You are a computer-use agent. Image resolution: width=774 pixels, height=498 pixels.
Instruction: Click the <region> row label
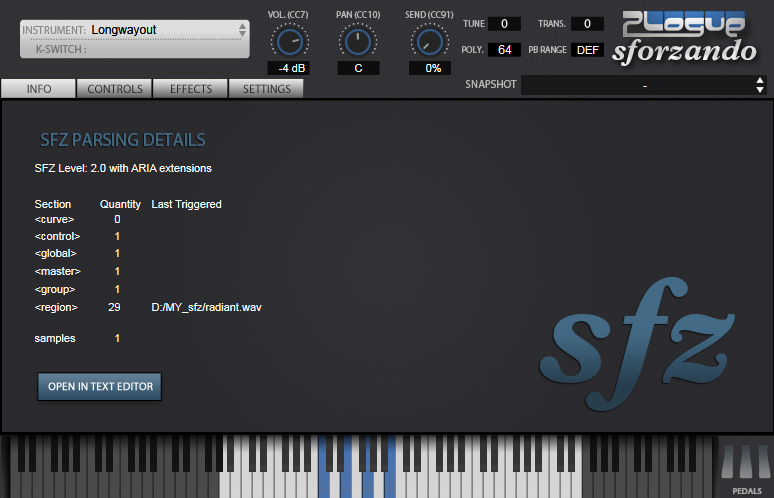point(56,307)
